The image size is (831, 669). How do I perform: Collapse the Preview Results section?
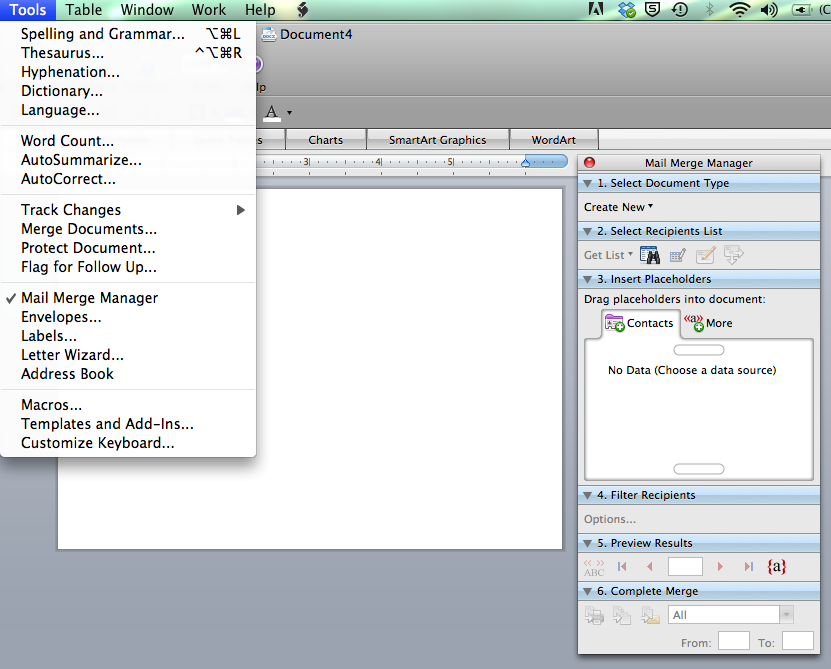(588, 543)
